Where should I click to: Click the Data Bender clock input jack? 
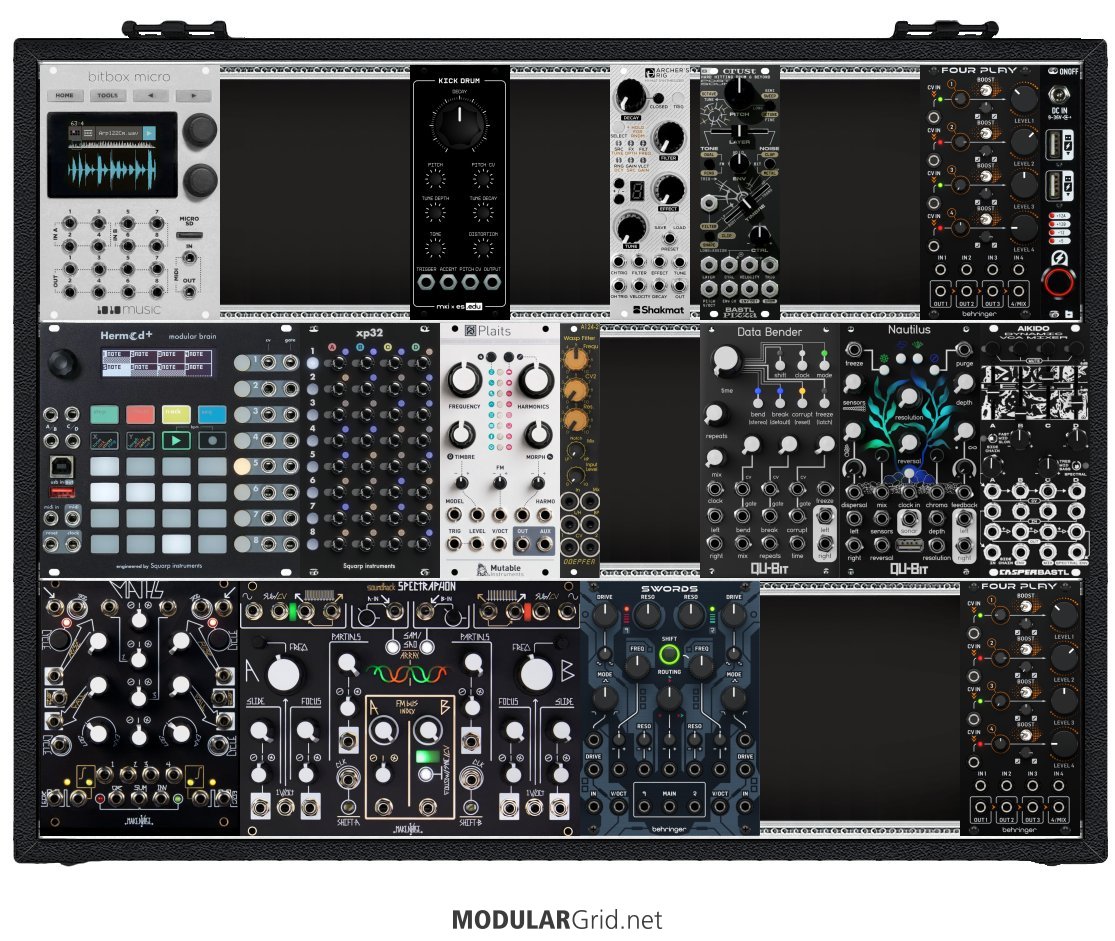point(715,489)
